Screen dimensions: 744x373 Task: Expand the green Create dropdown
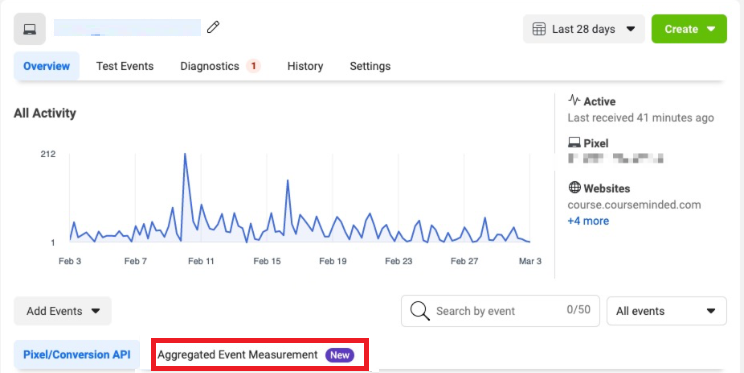[x=689, y=29]
